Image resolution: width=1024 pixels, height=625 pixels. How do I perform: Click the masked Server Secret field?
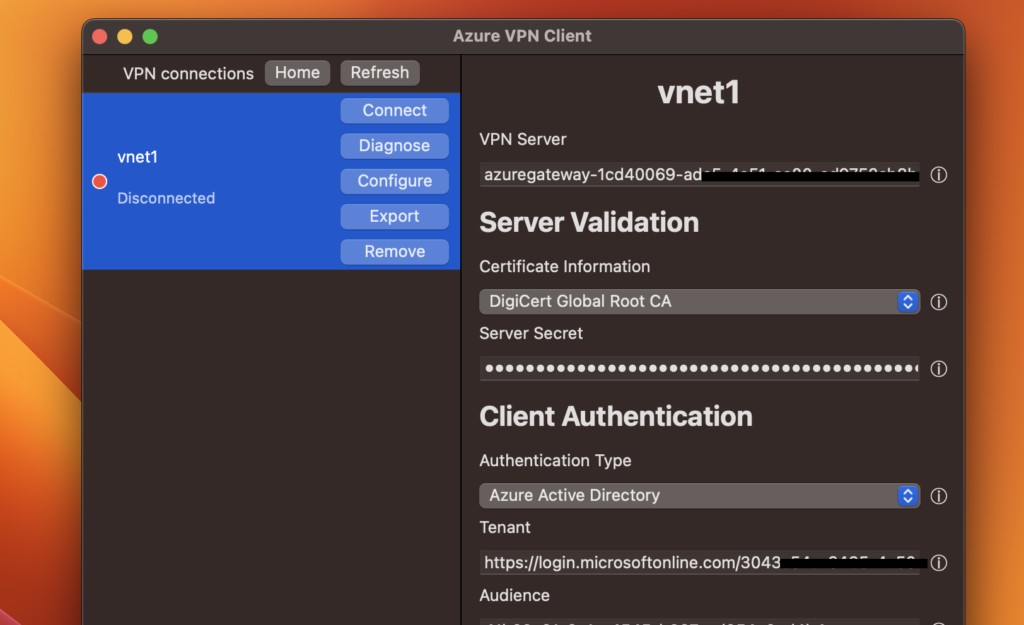pos(699,368)
